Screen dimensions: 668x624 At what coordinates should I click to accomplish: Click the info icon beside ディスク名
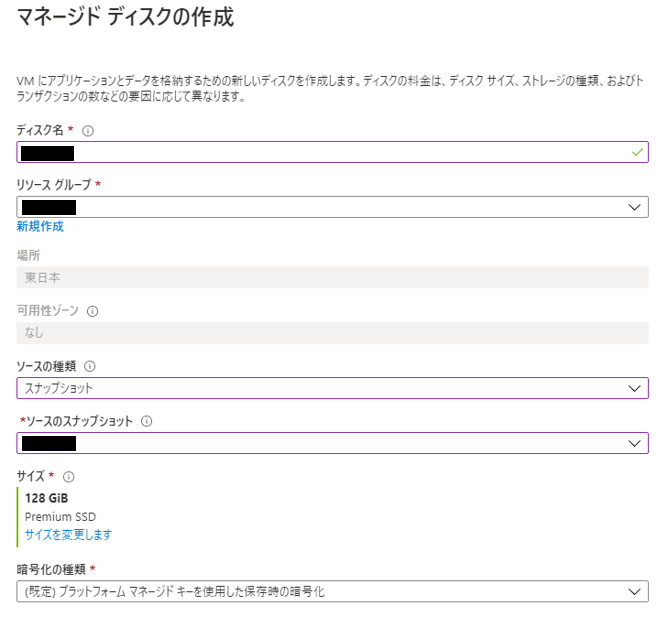click(x=88, y=131)
